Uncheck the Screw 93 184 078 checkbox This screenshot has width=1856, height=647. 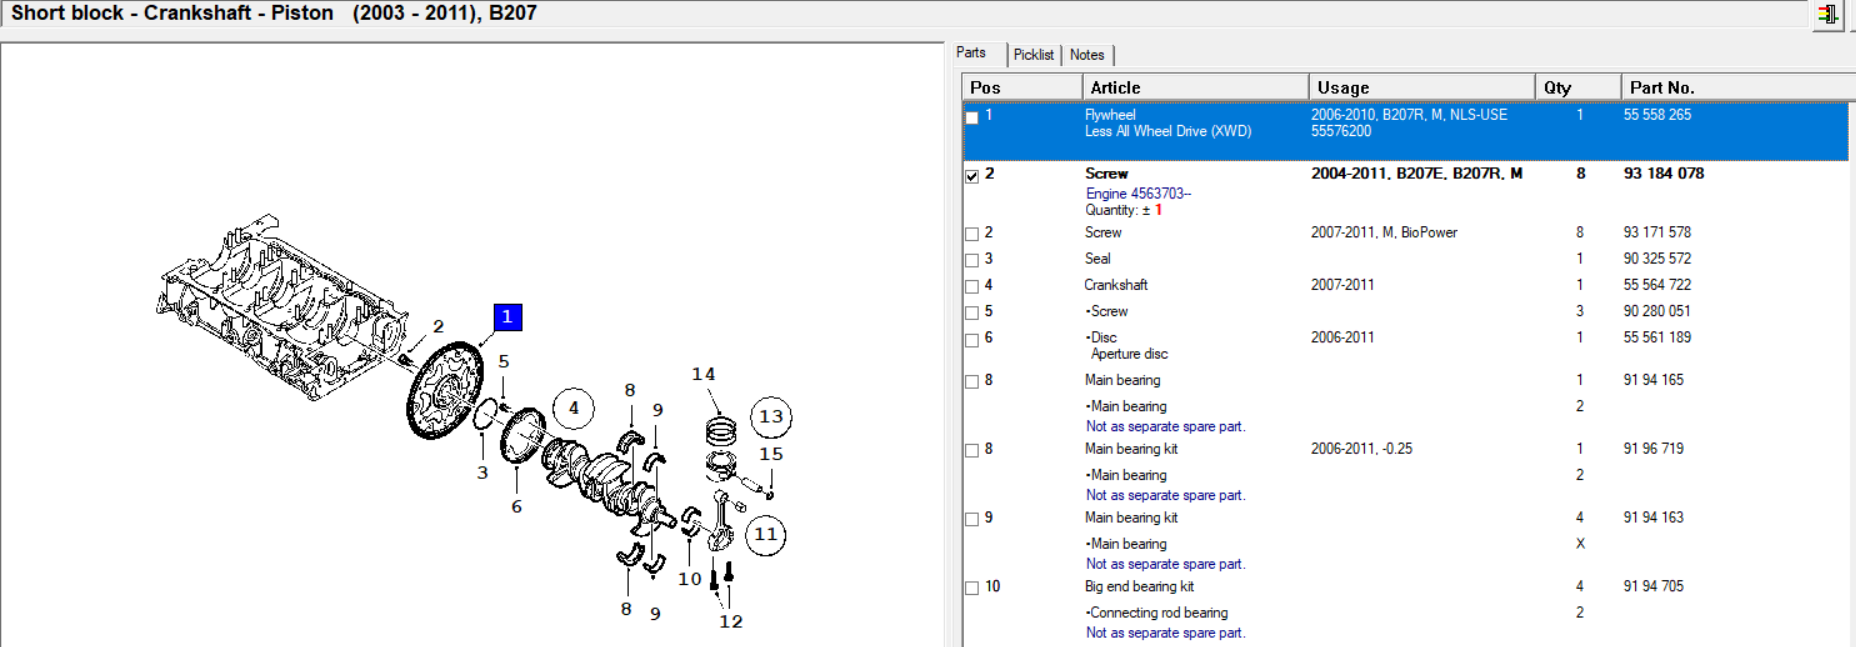pos(972,176)
